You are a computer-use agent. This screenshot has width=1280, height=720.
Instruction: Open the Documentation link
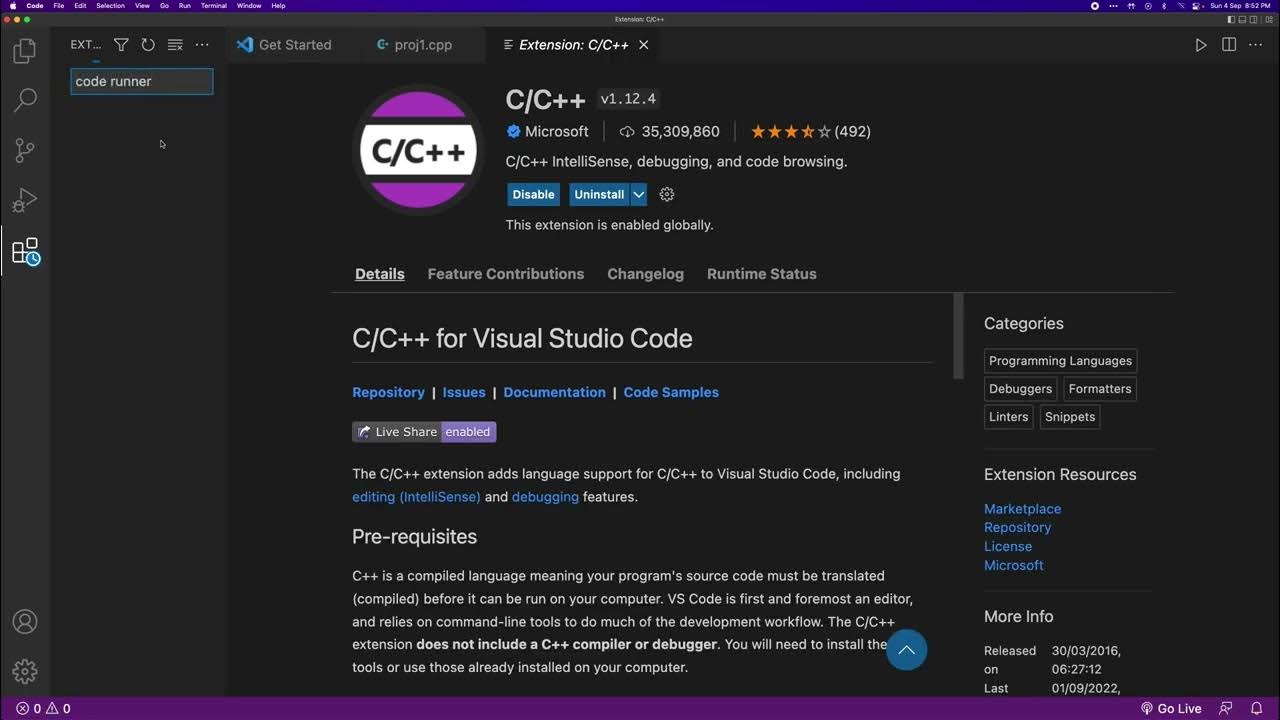(x=555, y=392)
